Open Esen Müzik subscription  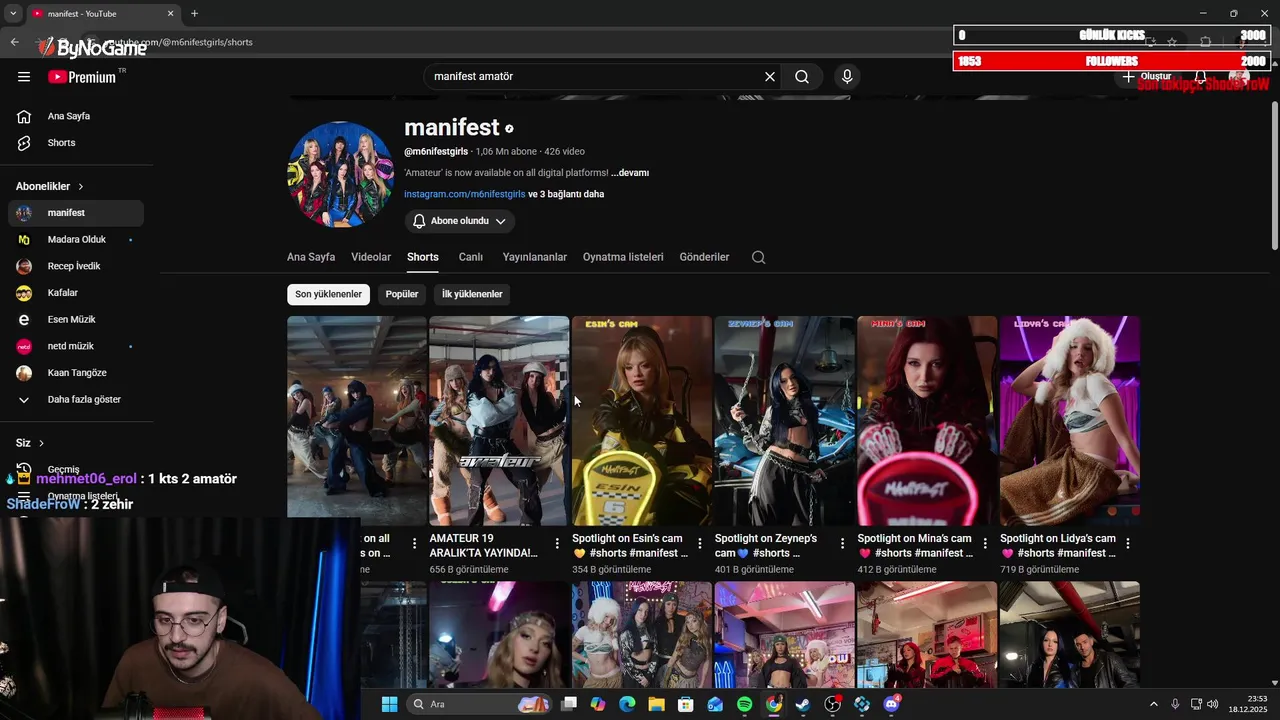(x=76, y=320)
